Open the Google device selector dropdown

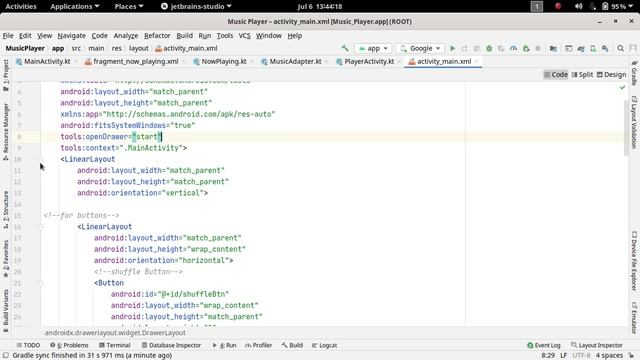tap(420, 48)
